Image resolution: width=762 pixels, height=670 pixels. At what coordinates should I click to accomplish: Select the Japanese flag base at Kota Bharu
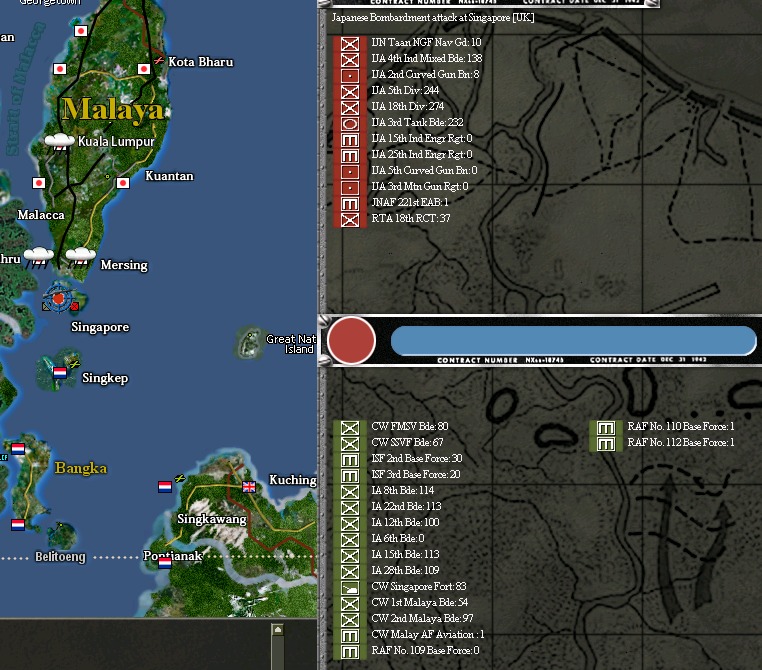(x=144, y=69)
